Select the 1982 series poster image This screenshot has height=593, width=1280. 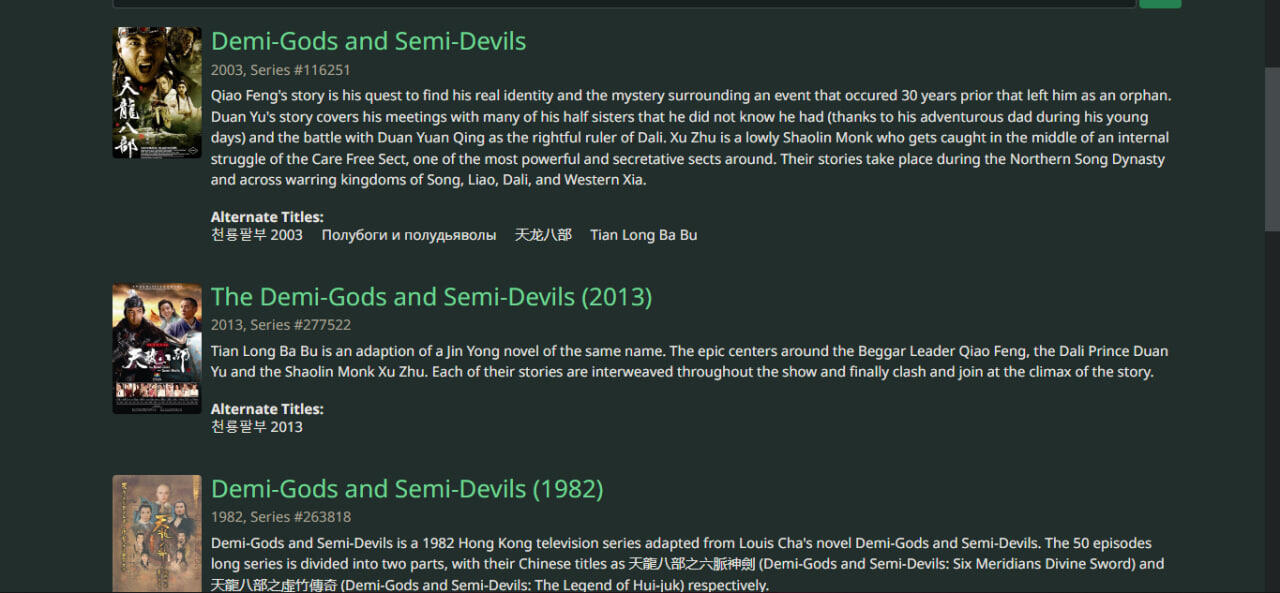(x=157, y=533)
